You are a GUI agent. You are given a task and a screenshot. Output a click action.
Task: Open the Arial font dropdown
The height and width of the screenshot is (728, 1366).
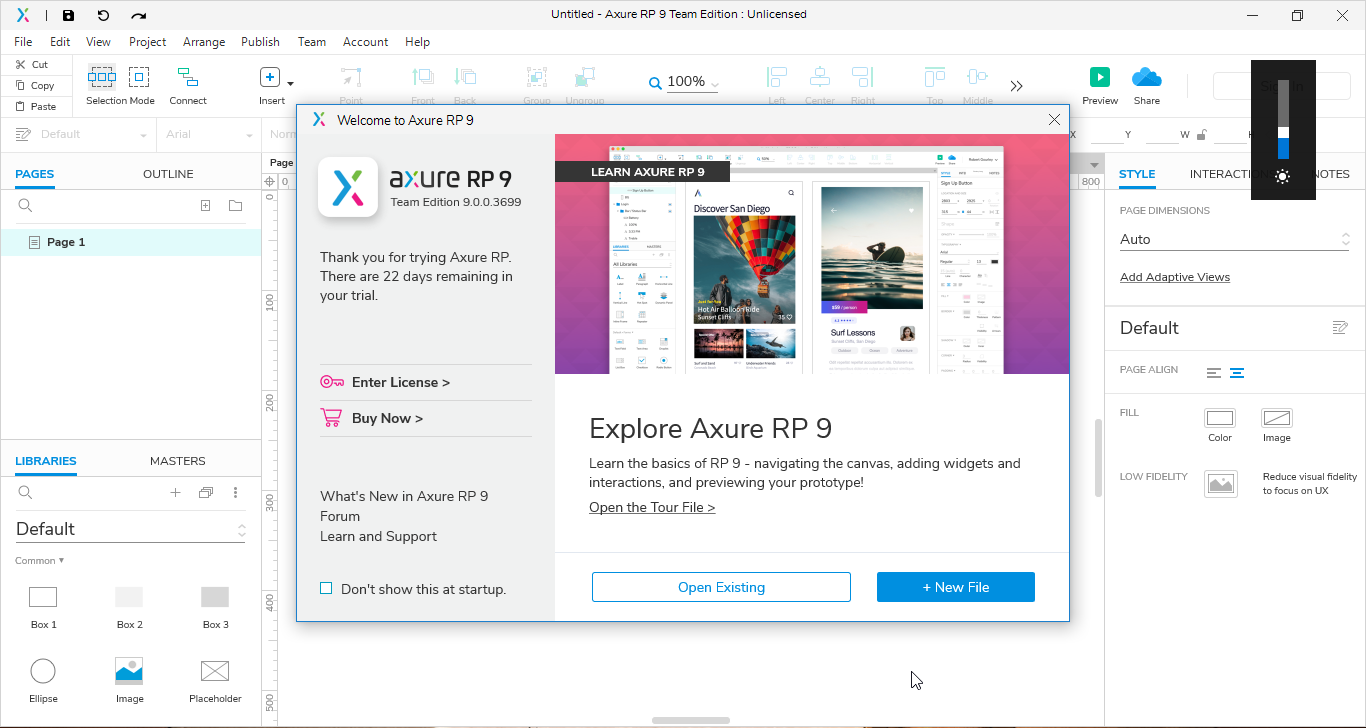pos(208,135)
